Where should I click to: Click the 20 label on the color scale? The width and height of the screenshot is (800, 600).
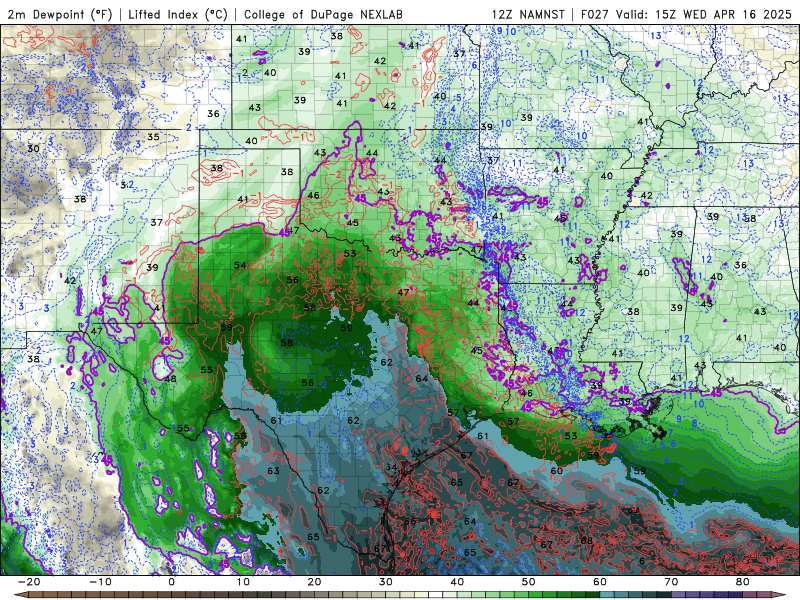coord(314,582)
